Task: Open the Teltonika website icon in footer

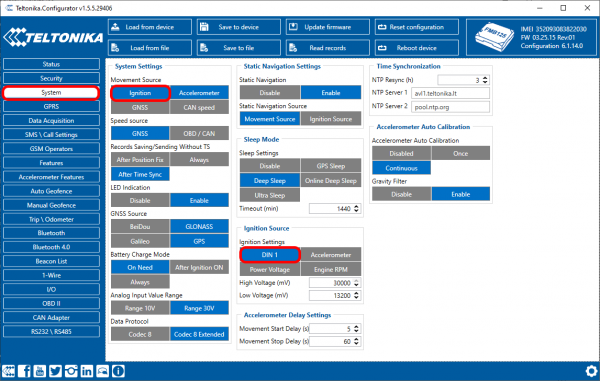Action: coord(8,371)
